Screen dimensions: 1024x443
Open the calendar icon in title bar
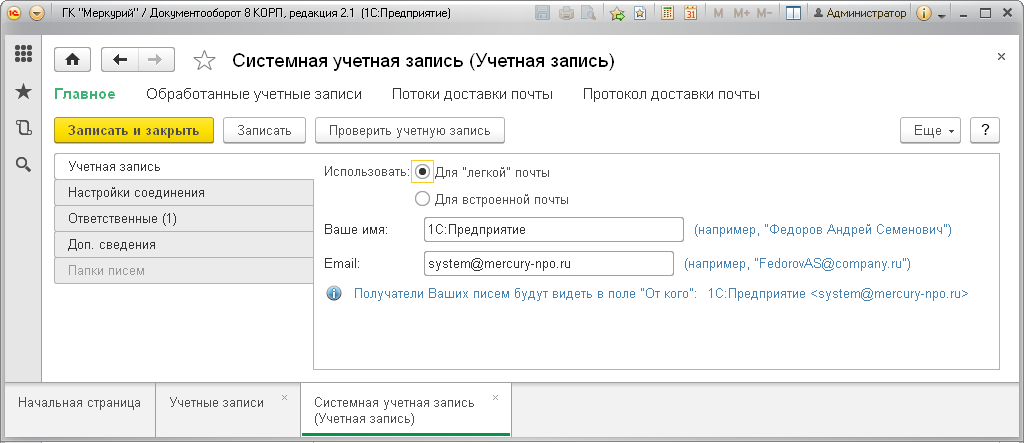click(x=690, y=13)
